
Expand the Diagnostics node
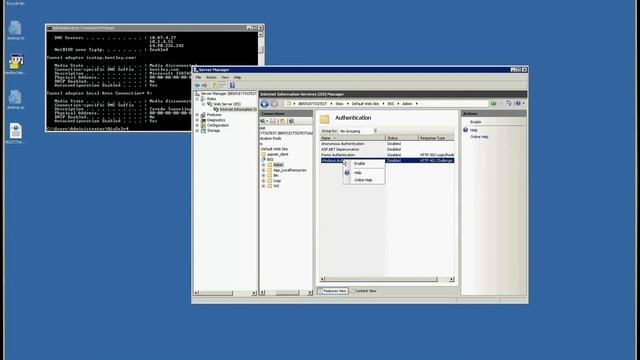point(198,120)
